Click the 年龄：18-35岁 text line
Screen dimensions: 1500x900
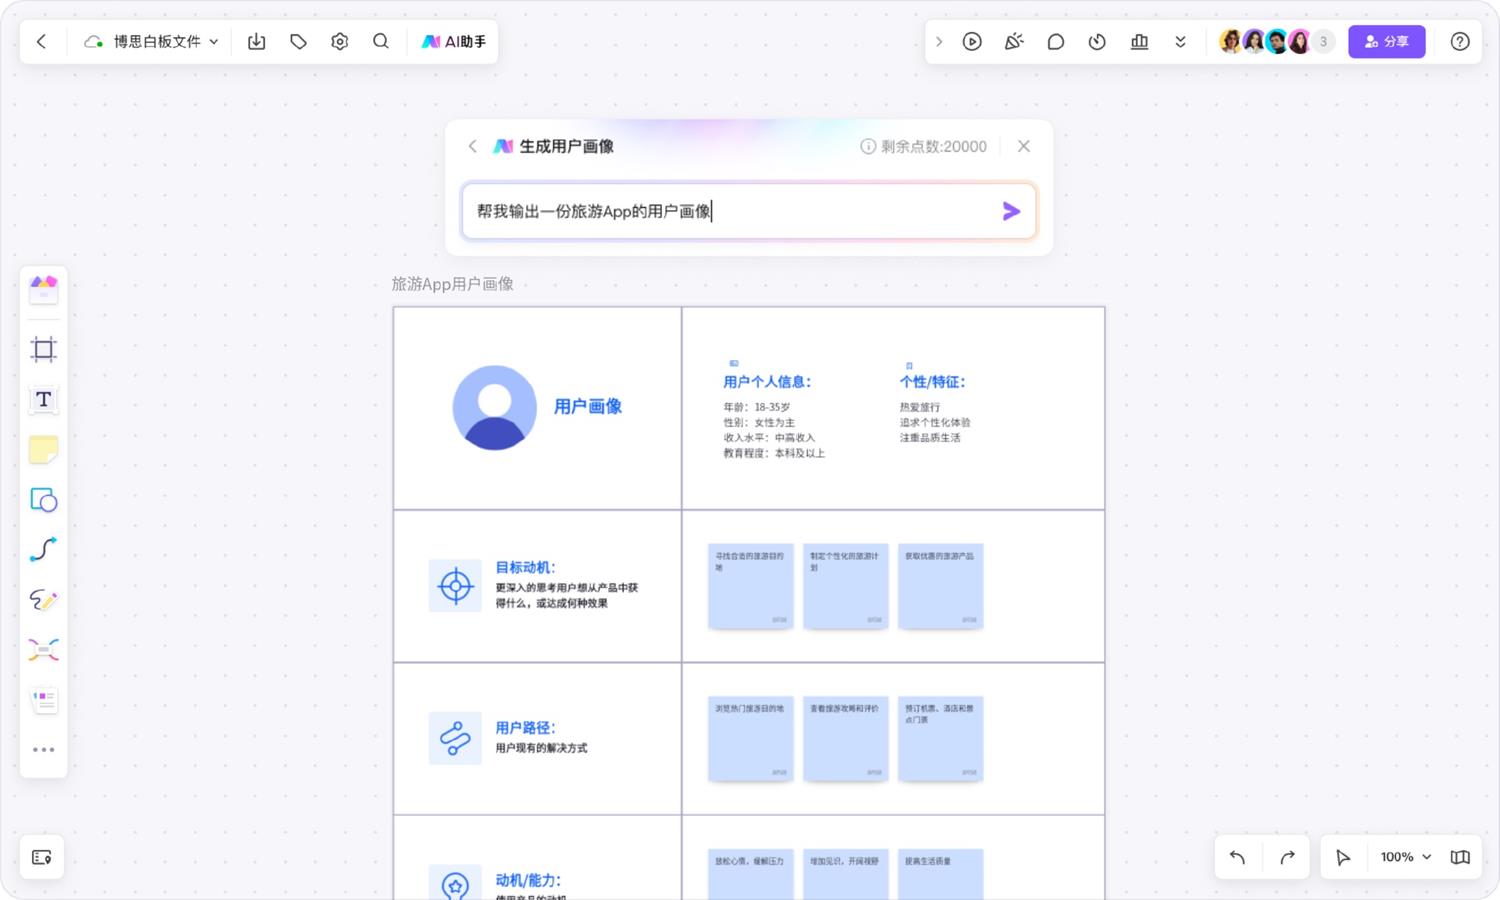(x=757, y=407)
